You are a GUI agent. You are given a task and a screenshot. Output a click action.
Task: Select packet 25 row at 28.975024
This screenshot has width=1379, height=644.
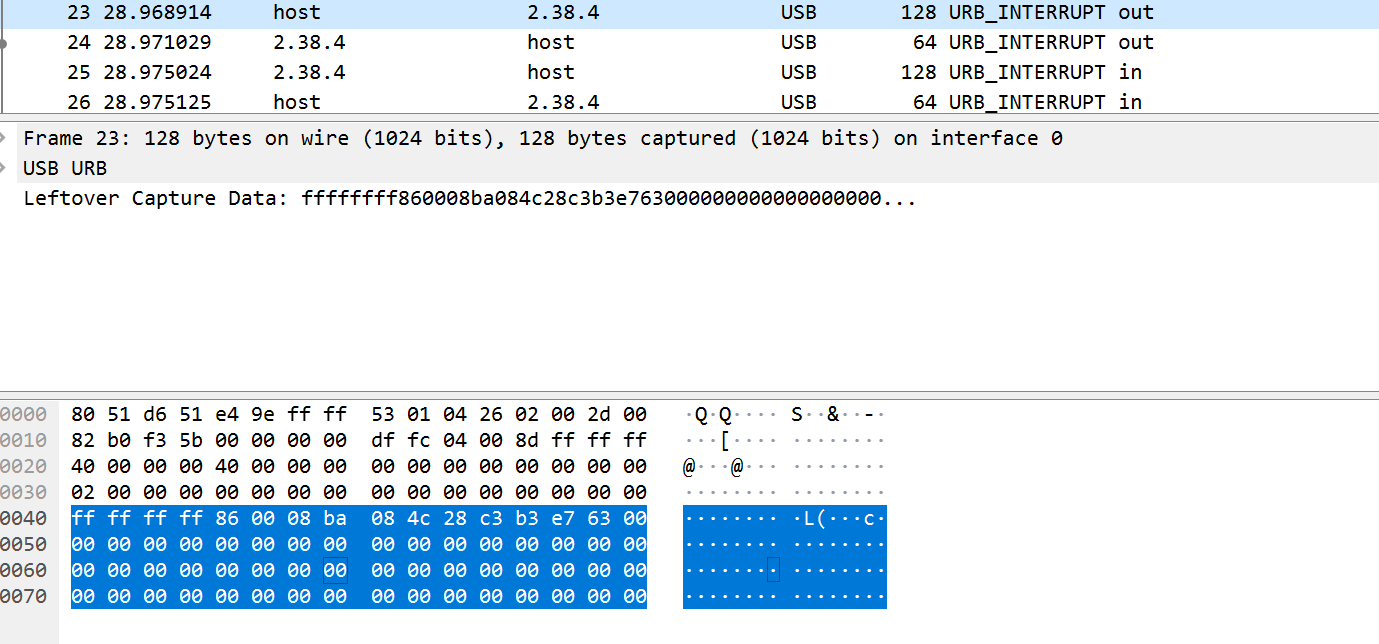[x=689, y=72]
